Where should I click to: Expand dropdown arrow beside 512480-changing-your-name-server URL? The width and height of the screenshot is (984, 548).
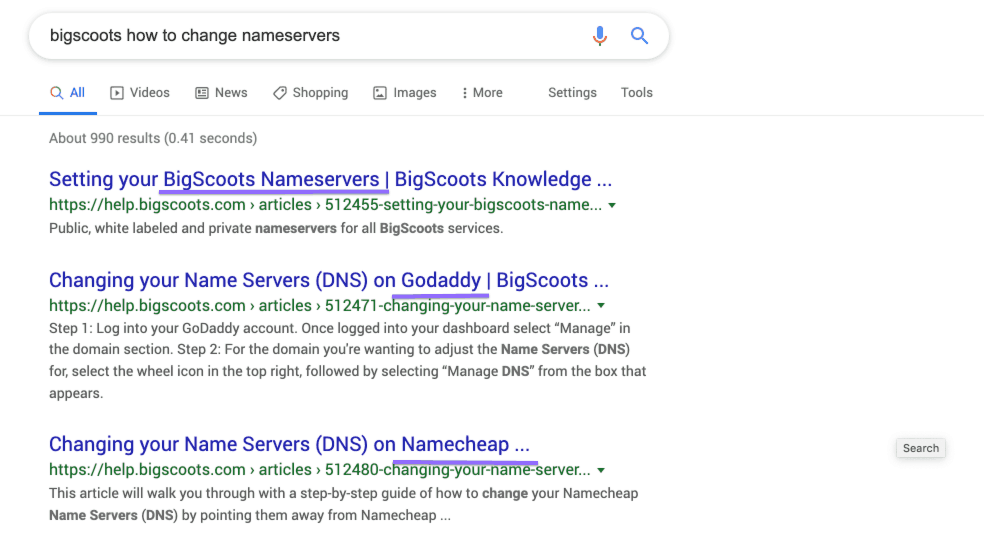click(601, 470)
